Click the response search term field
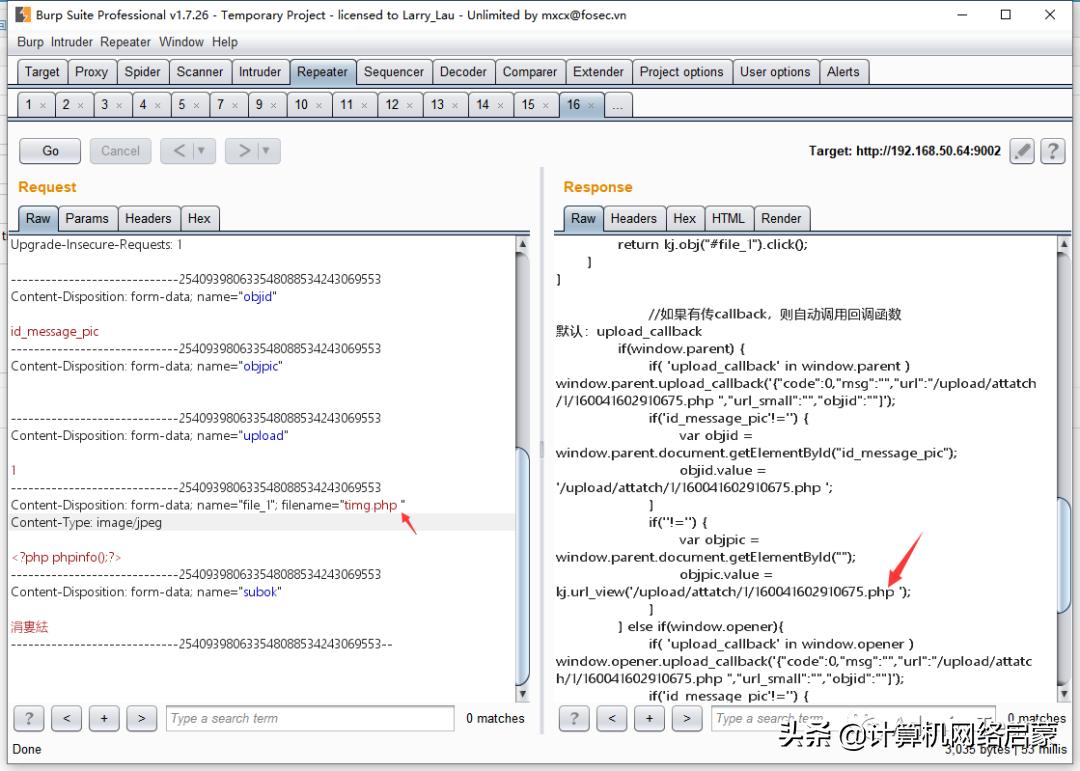The image size is (1080, 771). (853, 719)
